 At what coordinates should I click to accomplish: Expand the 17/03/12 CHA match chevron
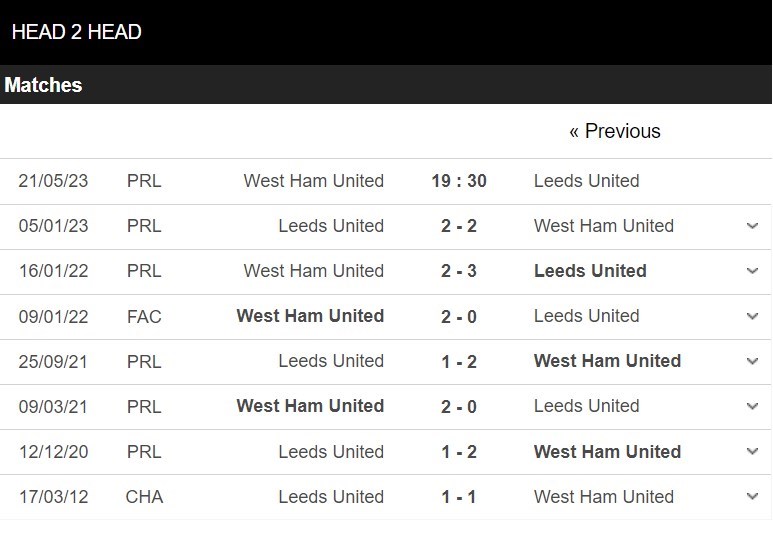pos(752,497)
